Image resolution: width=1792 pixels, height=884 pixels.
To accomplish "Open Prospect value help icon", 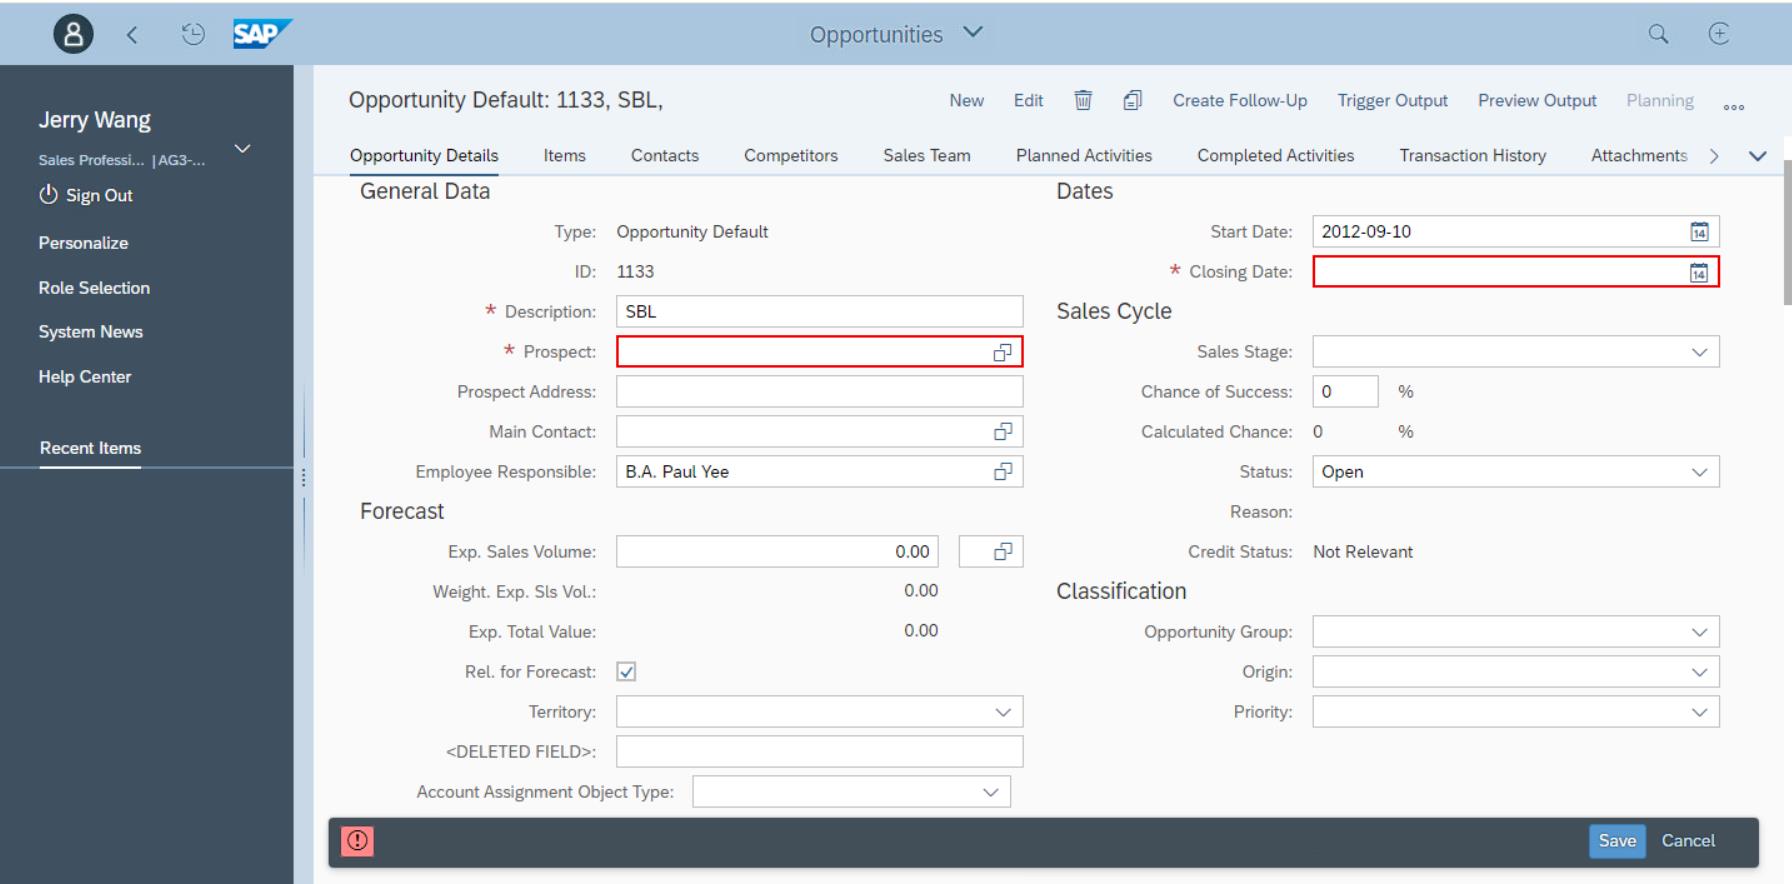I will click(1002, 352).
